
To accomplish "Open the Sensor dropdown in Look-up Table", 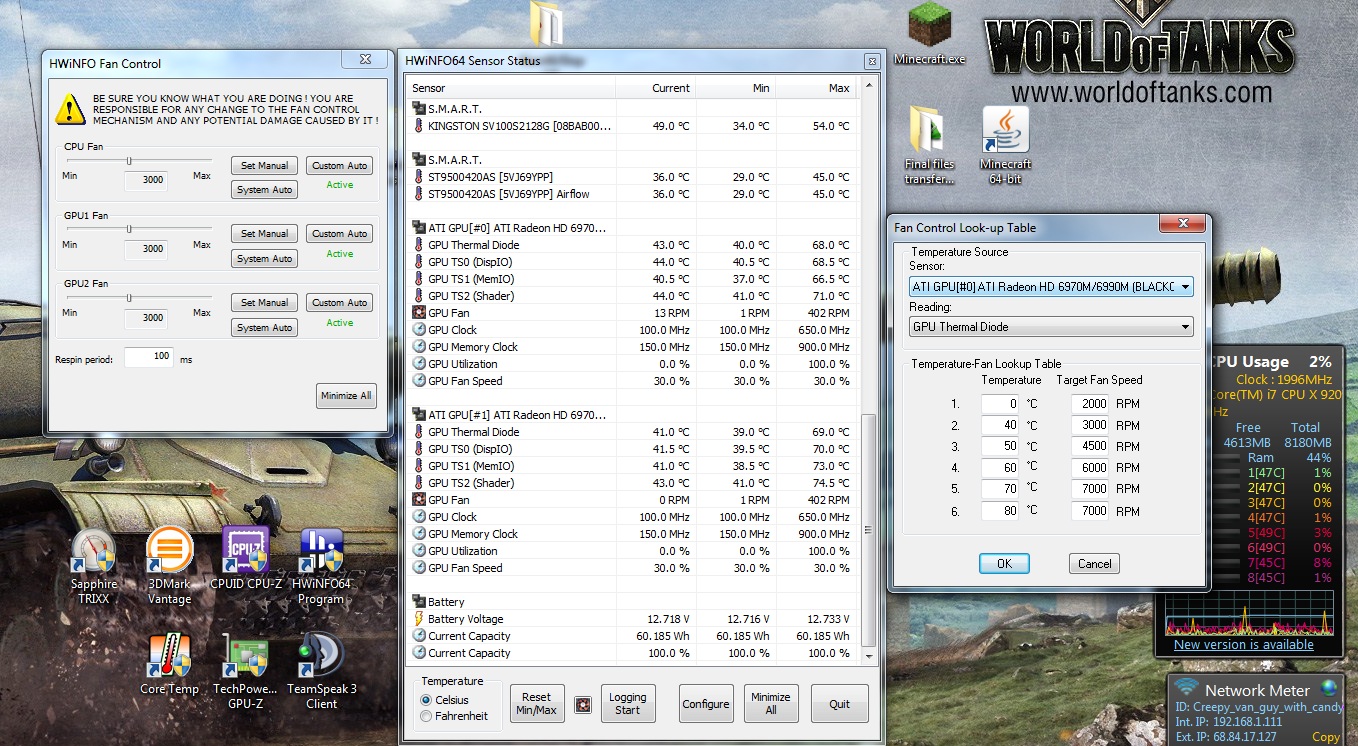I will 1051,287.
